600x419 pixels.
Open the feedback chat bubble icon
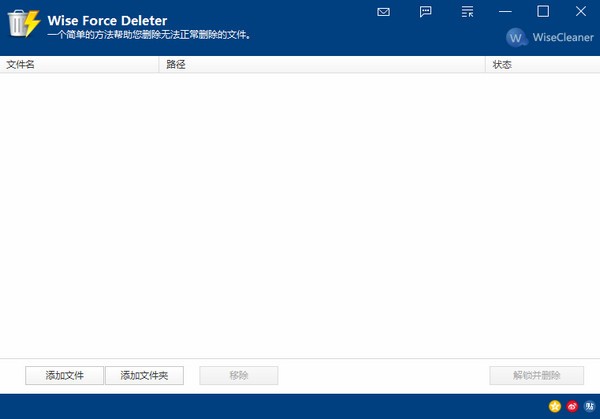click(425, 12)
